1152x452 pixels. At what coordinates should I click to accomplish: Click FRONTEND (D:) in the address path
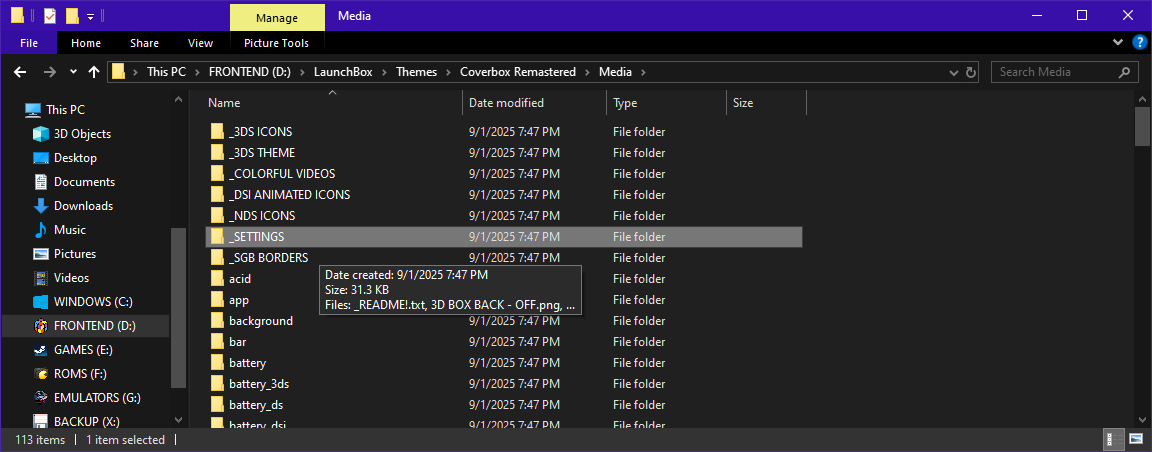point(250,72)
